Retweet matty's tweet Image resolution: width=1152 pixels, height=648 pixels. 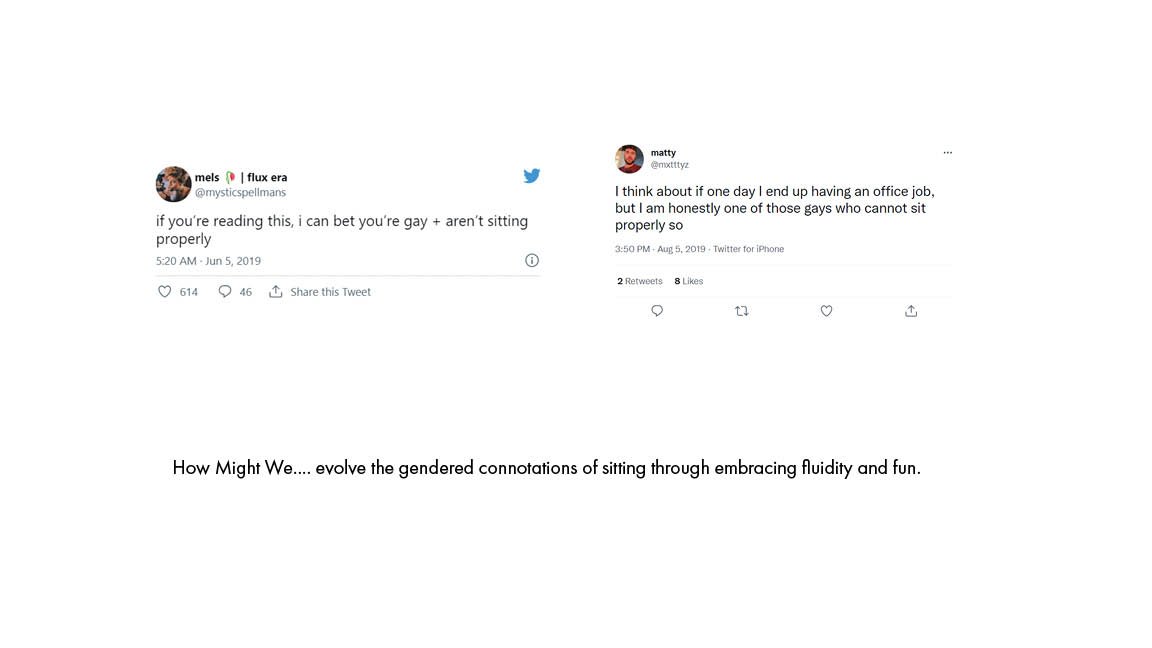[x=741, y=311]
